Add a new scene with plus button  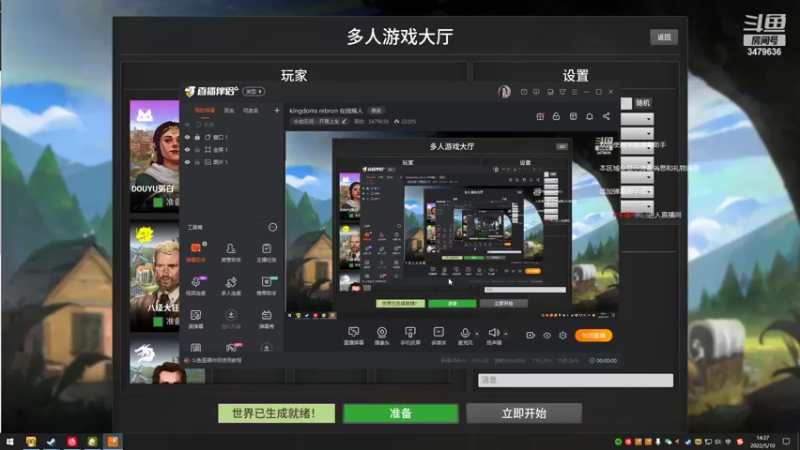point(277,110)
